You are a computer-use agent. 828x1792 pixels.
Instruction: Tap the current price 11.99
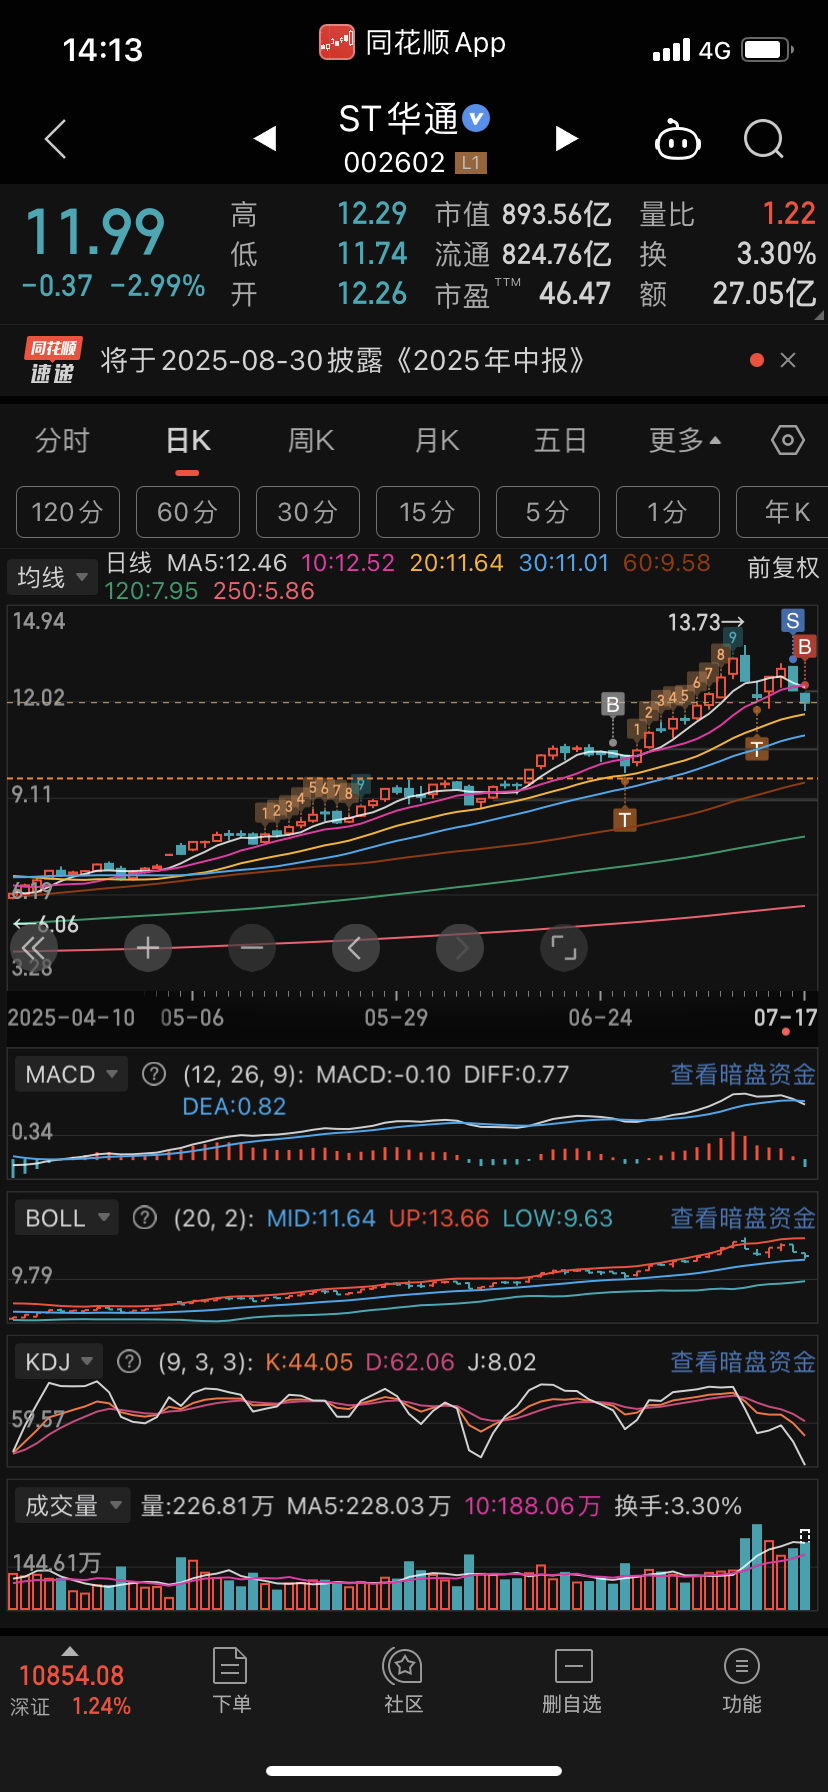coord(94,233)
